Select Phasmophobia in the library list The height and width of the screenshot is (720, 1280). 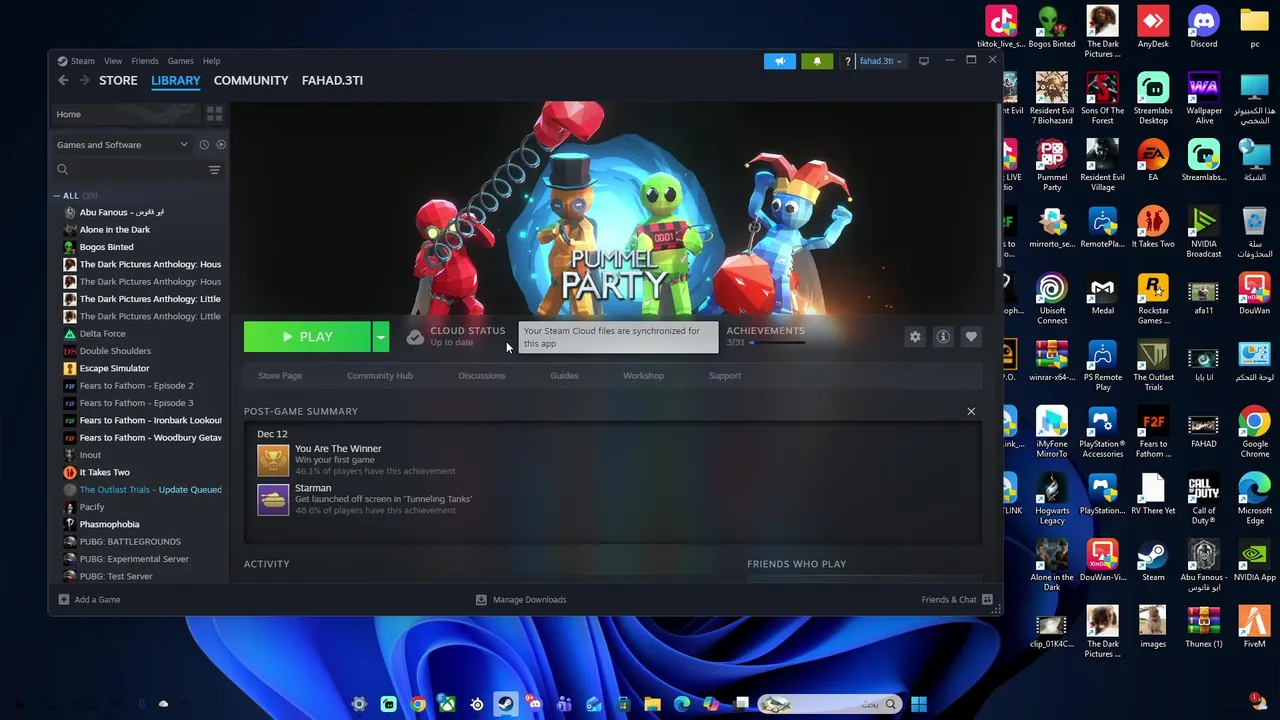(x=109, y=524)
